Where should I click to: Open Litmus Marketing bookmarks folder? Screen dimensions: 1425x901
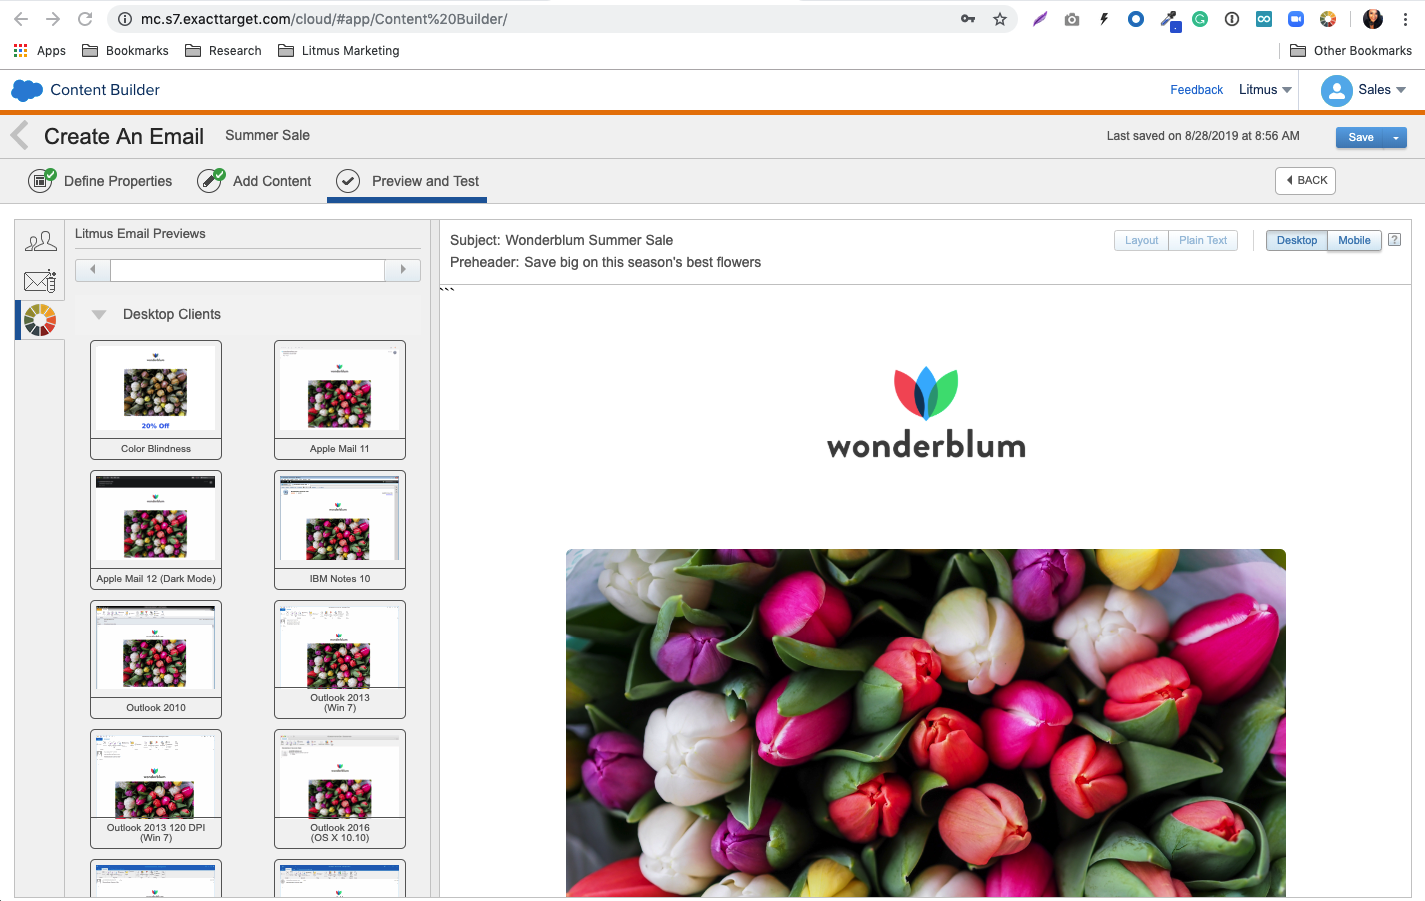[x=338, y=50]
